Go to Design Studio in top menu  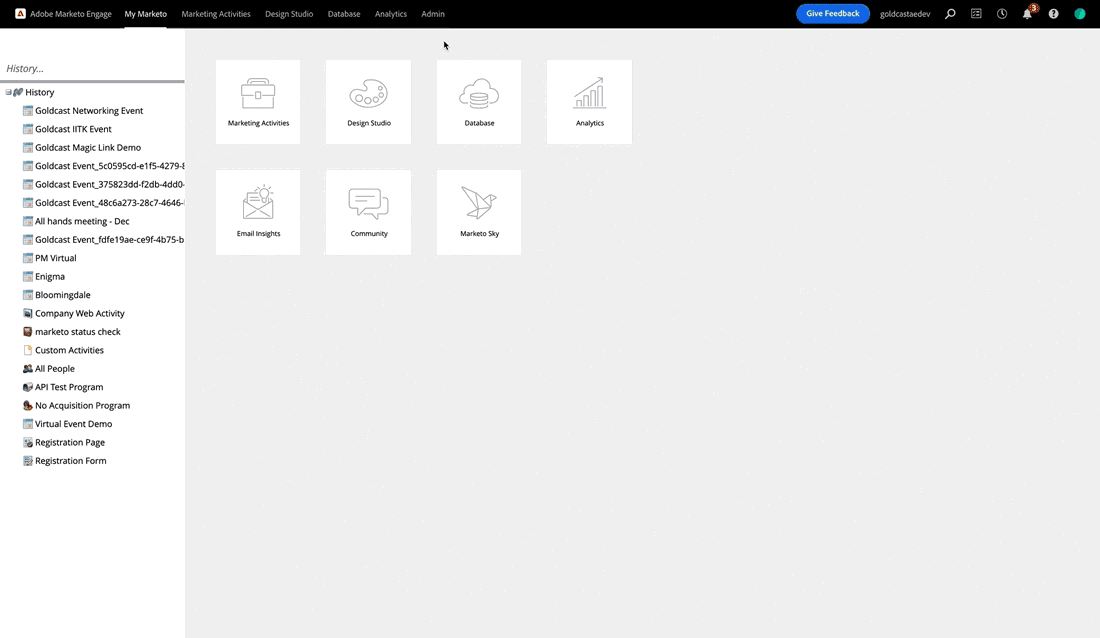pyautogui.click(x=289, y=13)
